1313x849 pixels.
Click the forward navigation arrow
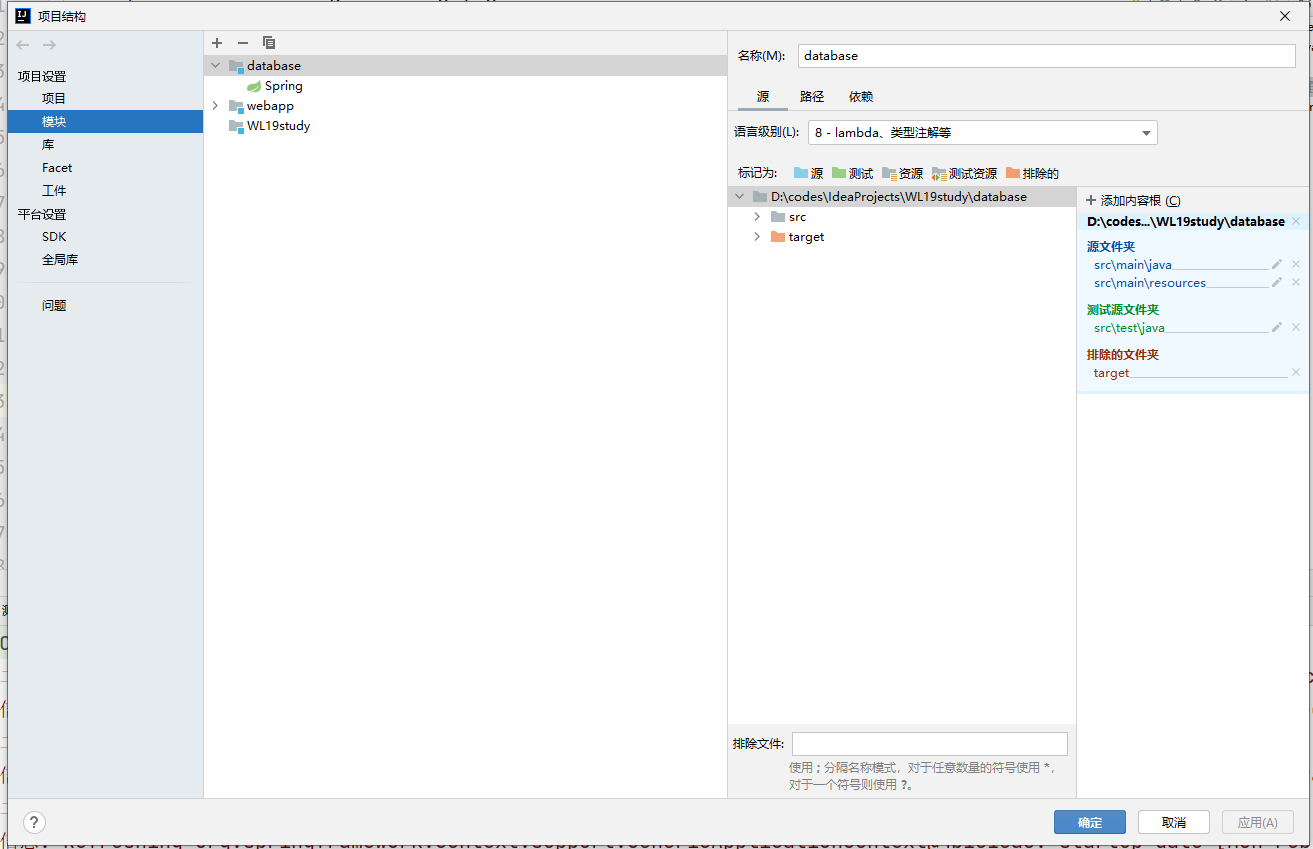(49, 45)
